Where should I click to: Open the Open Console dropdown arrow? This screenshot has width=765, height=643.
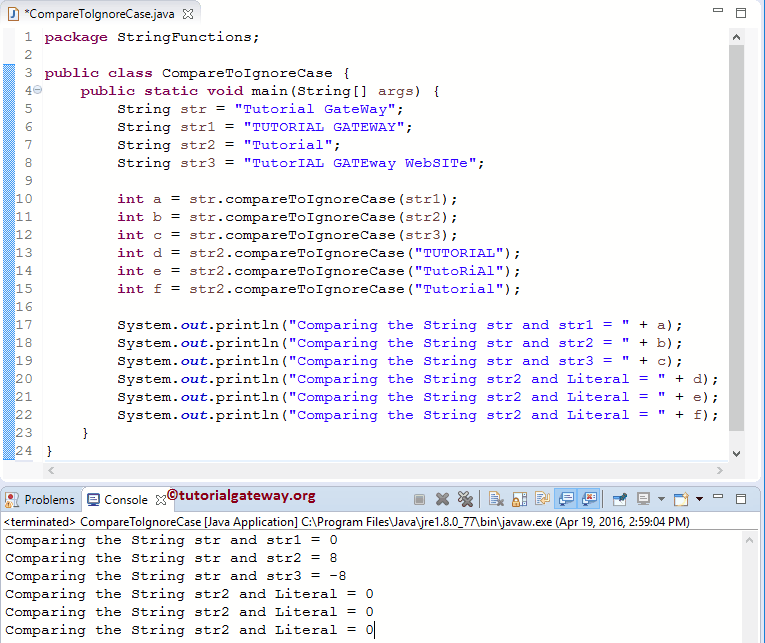point(699,499)
